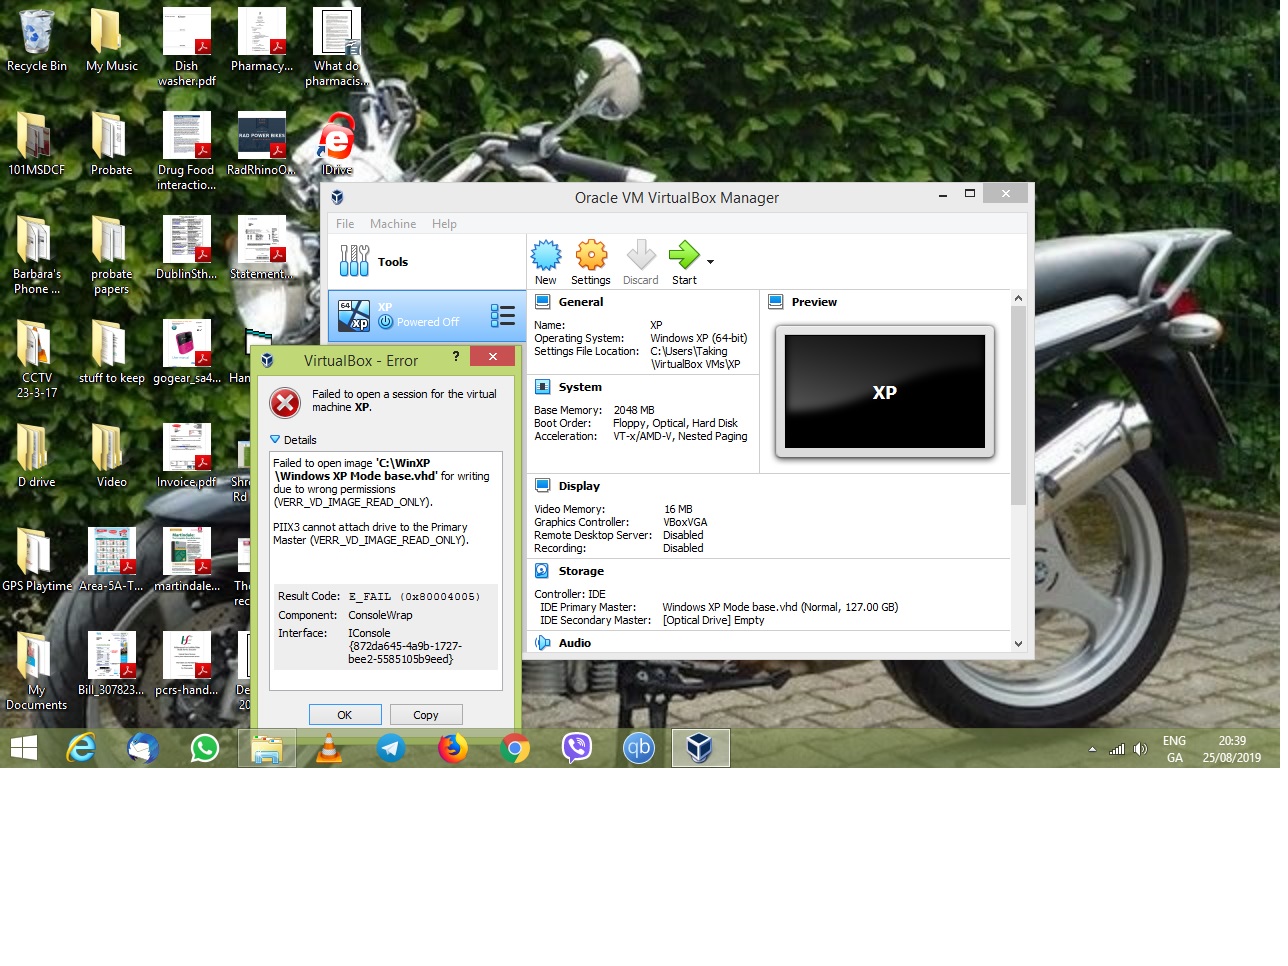The height and width of the screenshot is (966, 1288).
Task: Click the details pane scroll down arrow
Action: click(1018, 644)
